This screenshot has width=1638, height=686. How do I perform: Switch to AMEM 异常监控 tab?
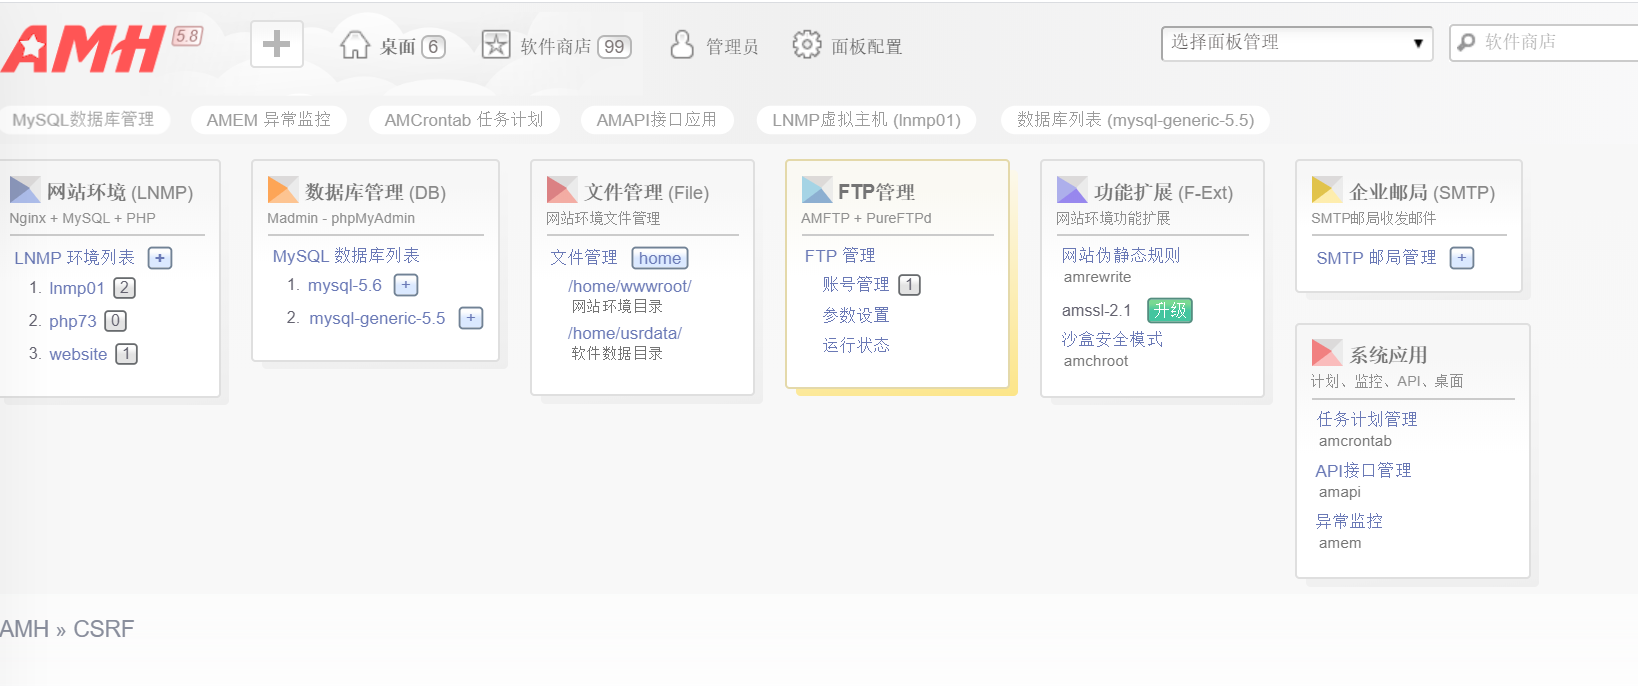coord(269,120)
